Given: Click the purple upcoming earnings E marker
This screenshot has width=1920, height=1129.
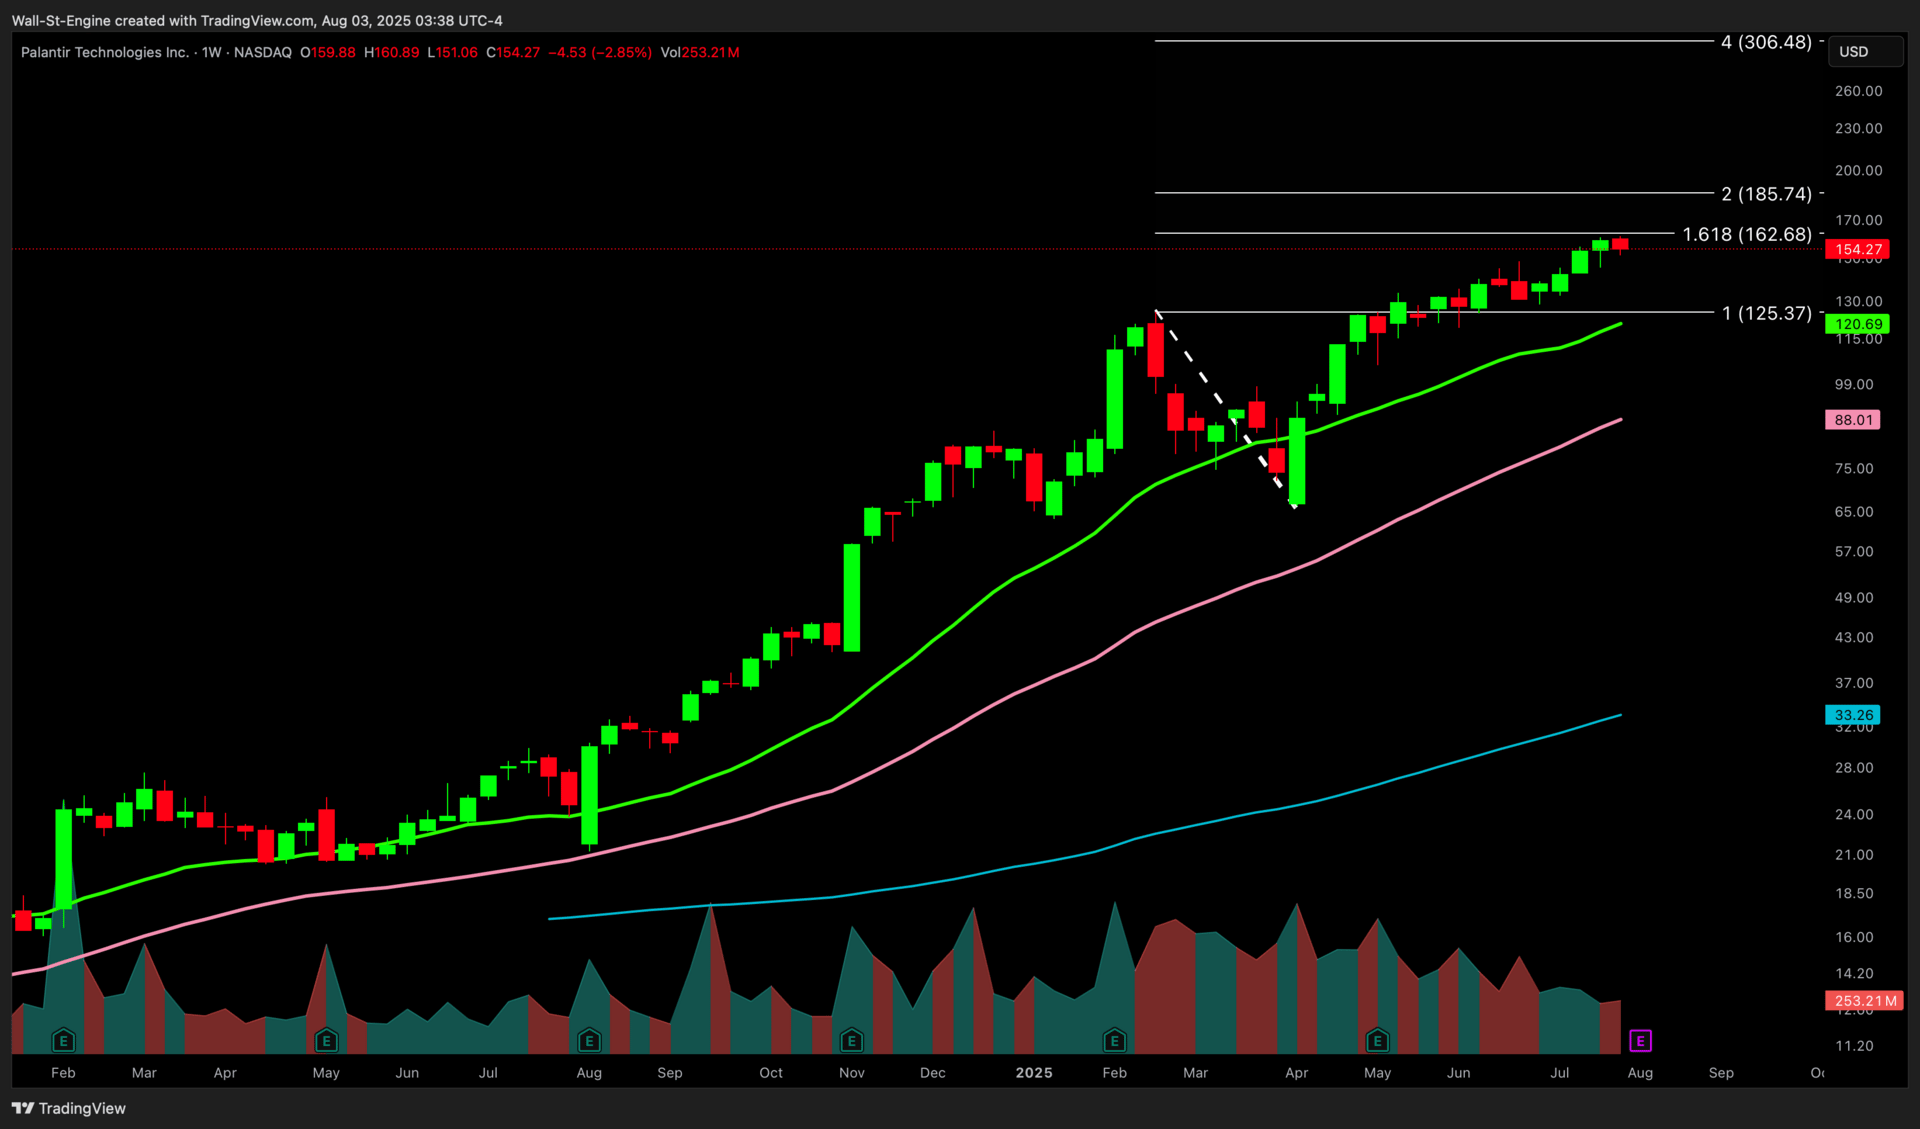Looking at the screenshot, I should [x=1640, y=1041].
